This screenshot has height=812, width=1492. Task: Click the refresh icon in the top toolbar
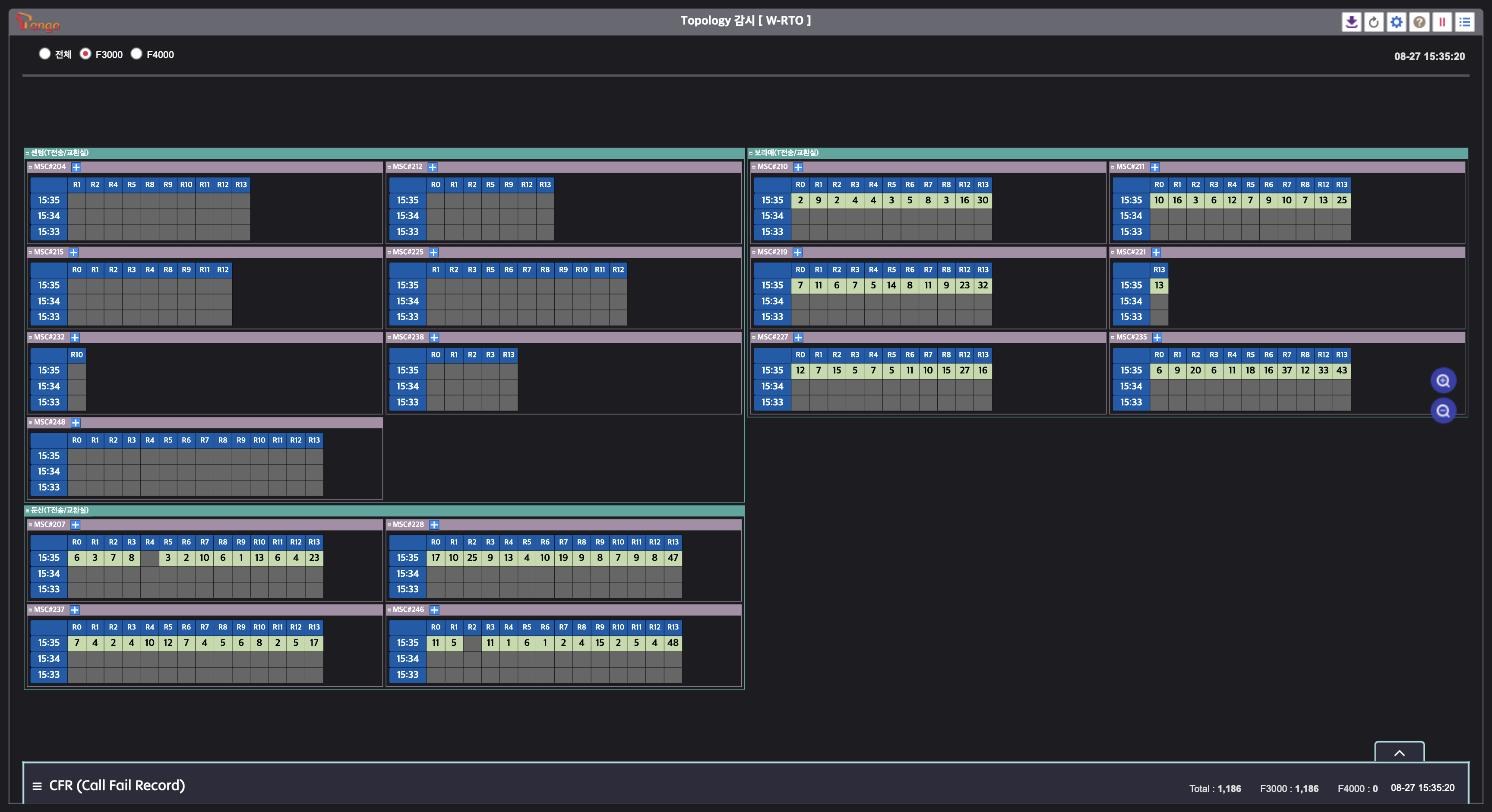(1374, 22)
